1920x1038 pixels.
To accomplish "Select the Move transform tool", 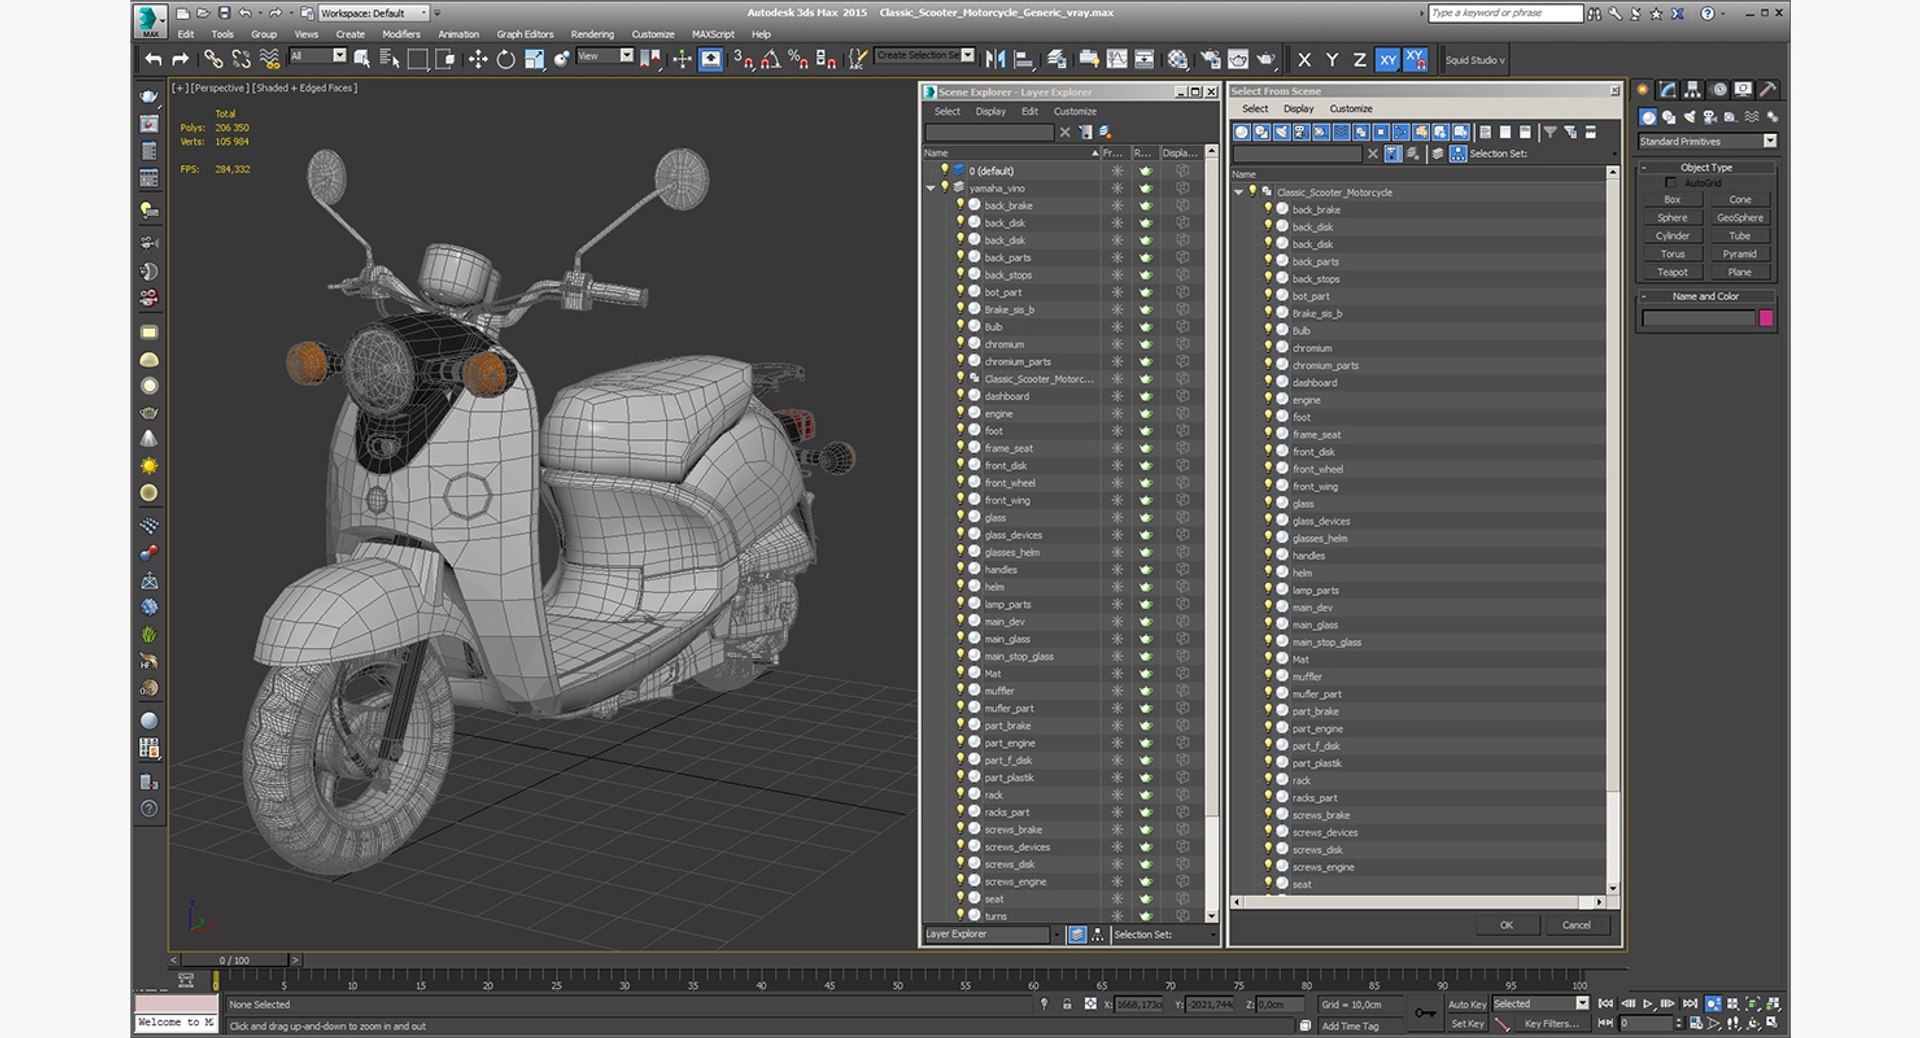I will point(478,60).
